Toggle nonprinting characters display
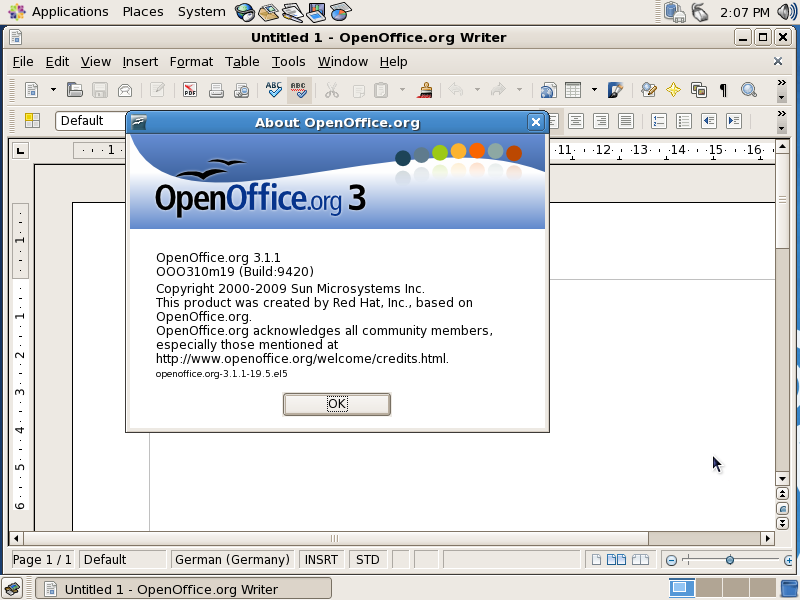 pos(721,90)
